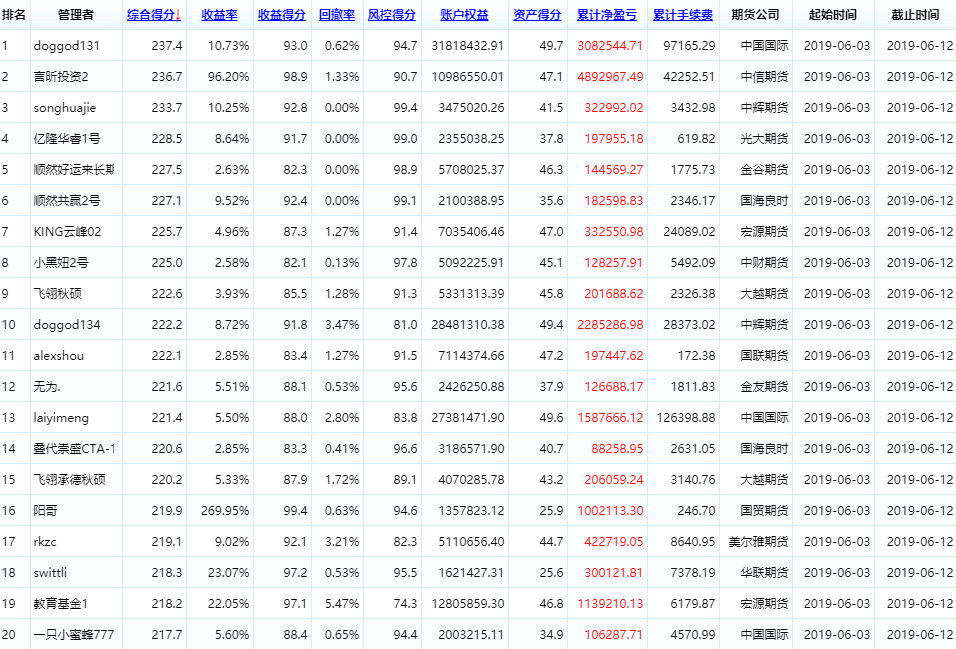Viewport: 956px width, 649px height.
Task: Click futures company 中财期货
Action: [764, 263]
